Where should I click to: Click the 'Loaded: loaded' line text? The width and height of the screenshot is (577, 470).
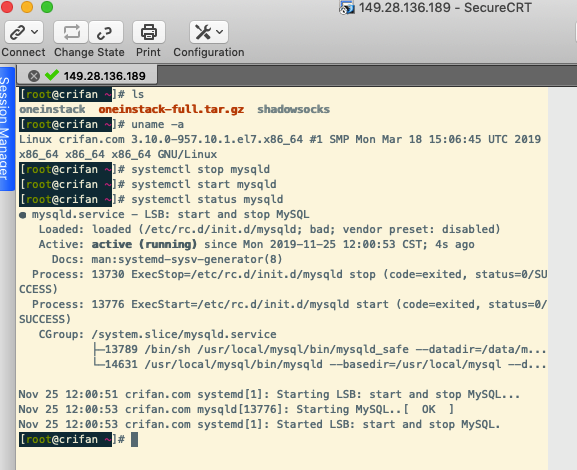click(x=269, y=229)
